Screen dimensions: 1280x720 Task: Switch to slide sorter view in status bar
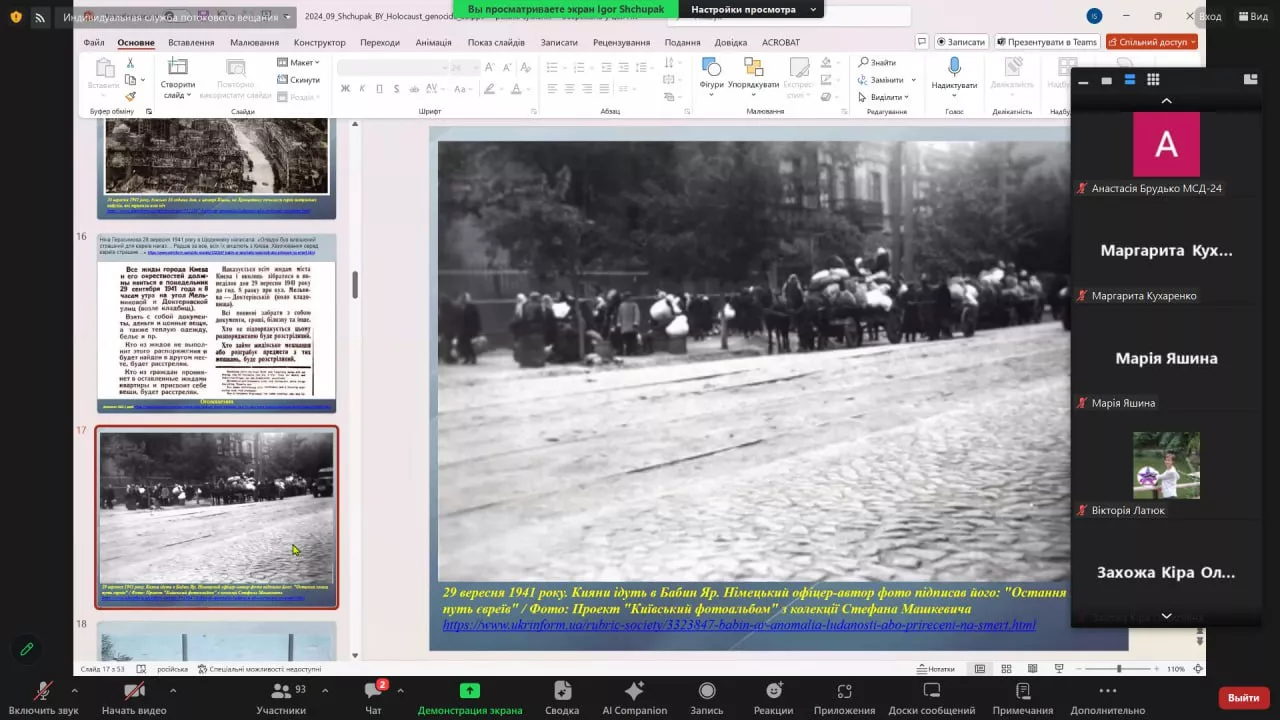pyautogui.click(x=1006, y=669)
